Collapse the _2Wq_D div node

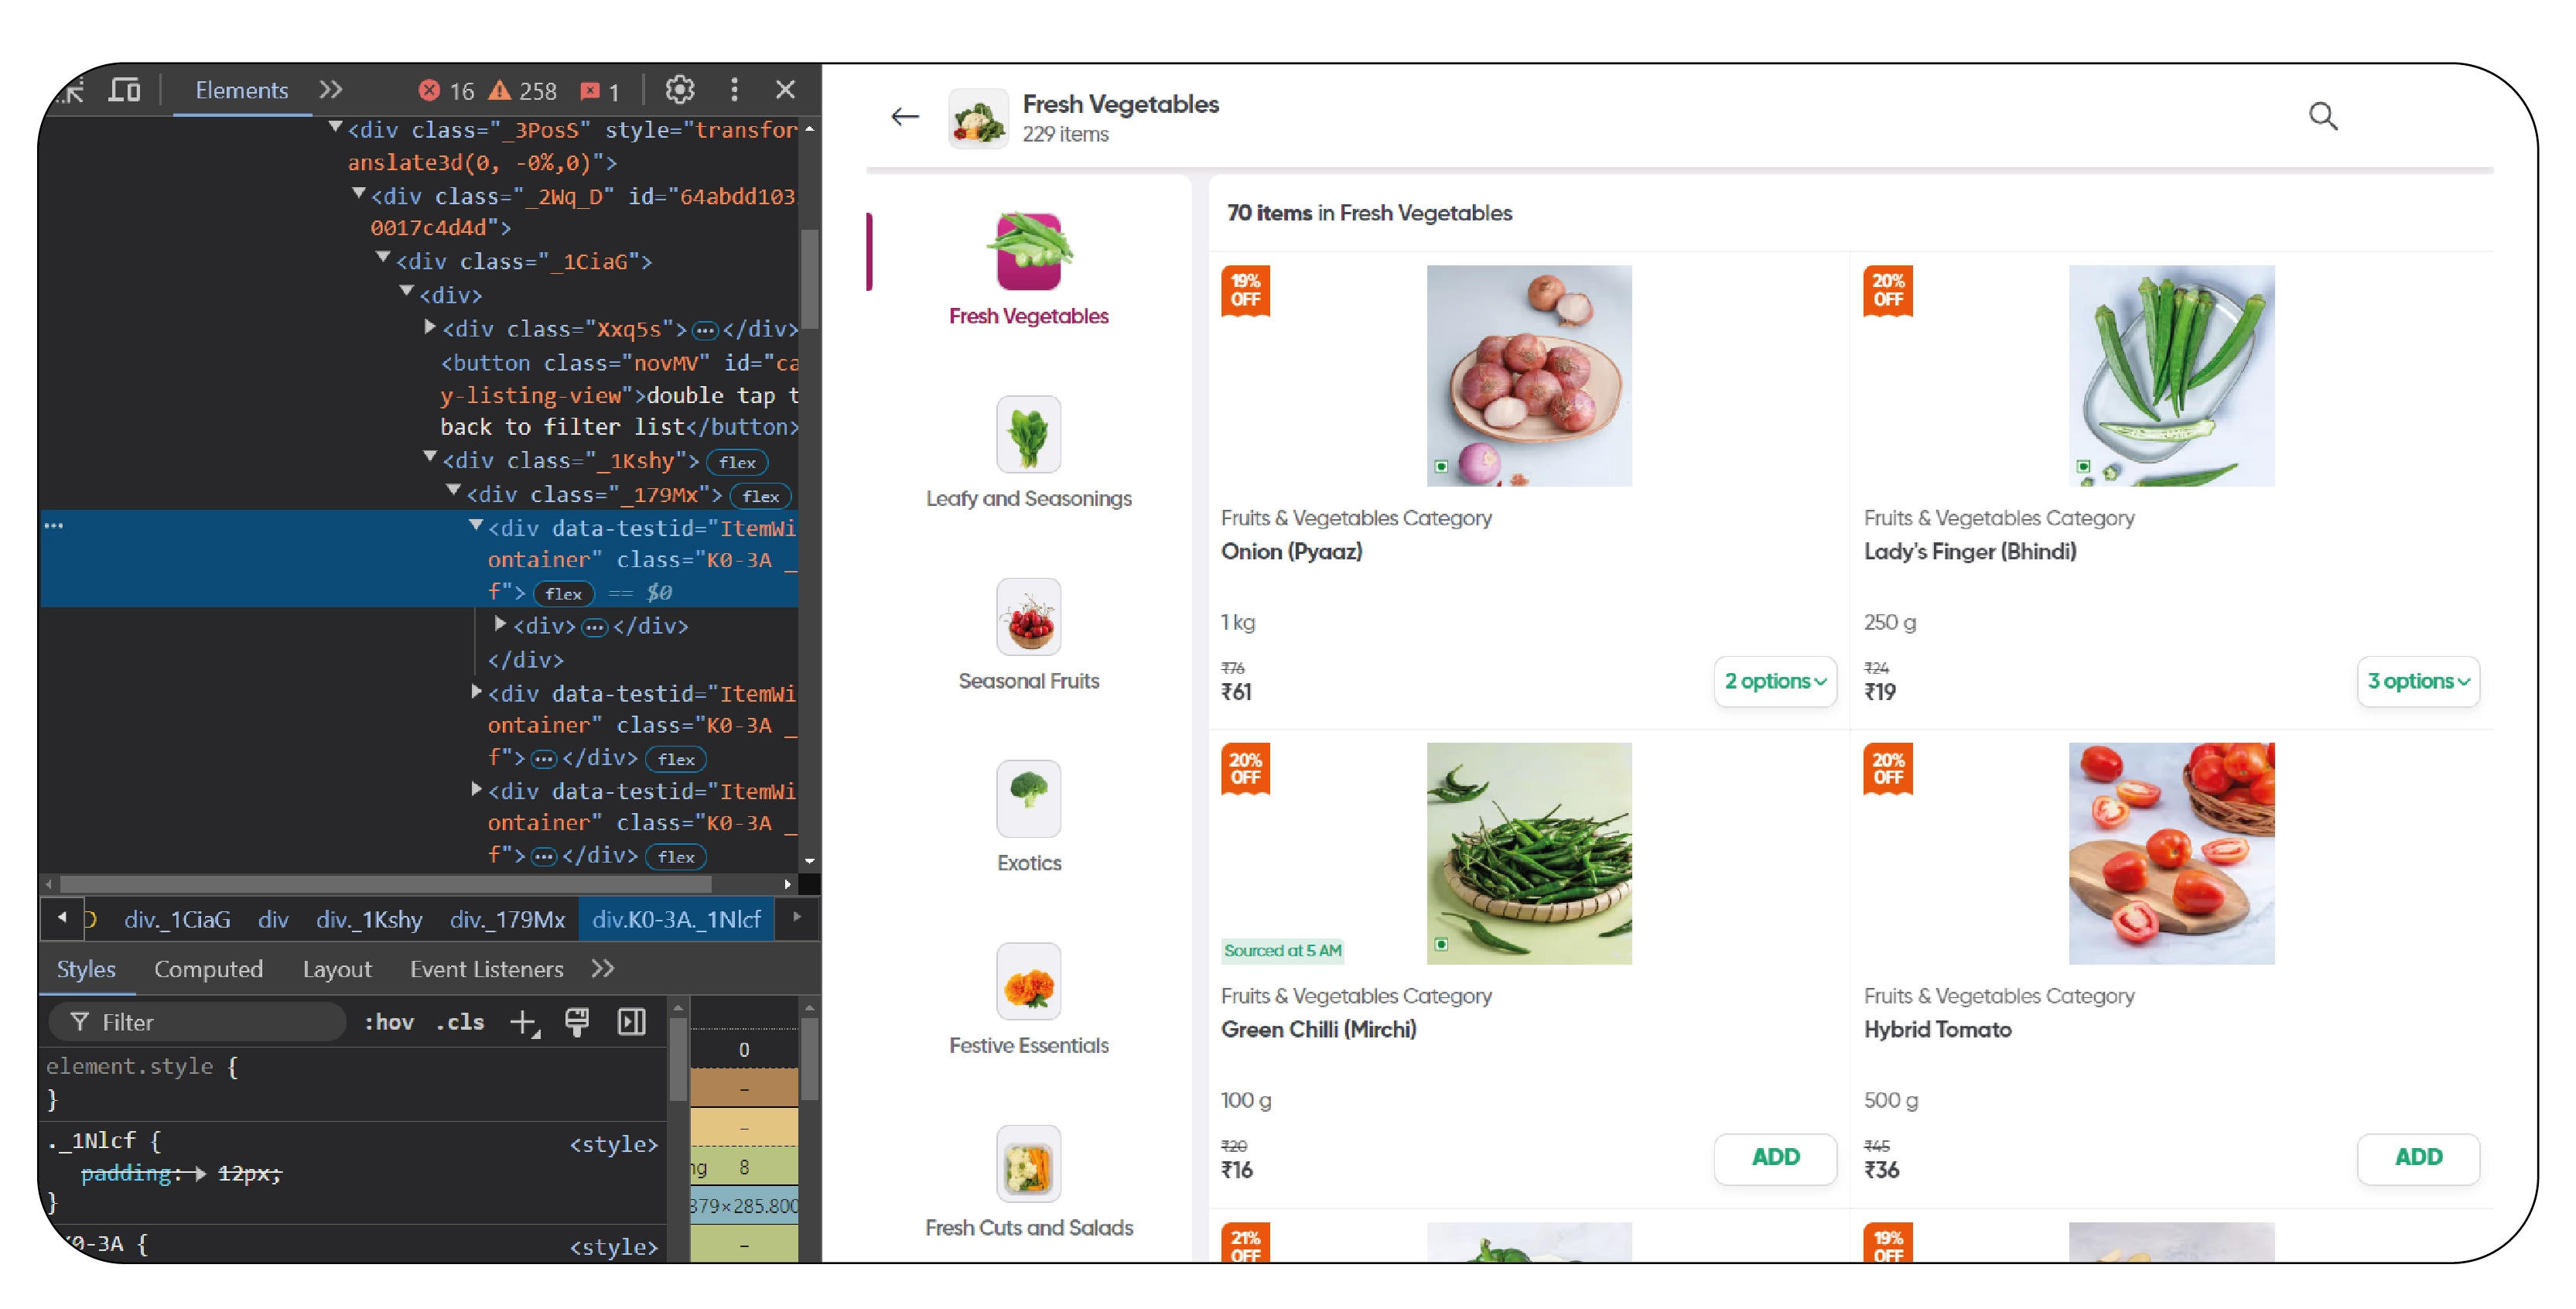pyautogui.click(x=358, y=194)
